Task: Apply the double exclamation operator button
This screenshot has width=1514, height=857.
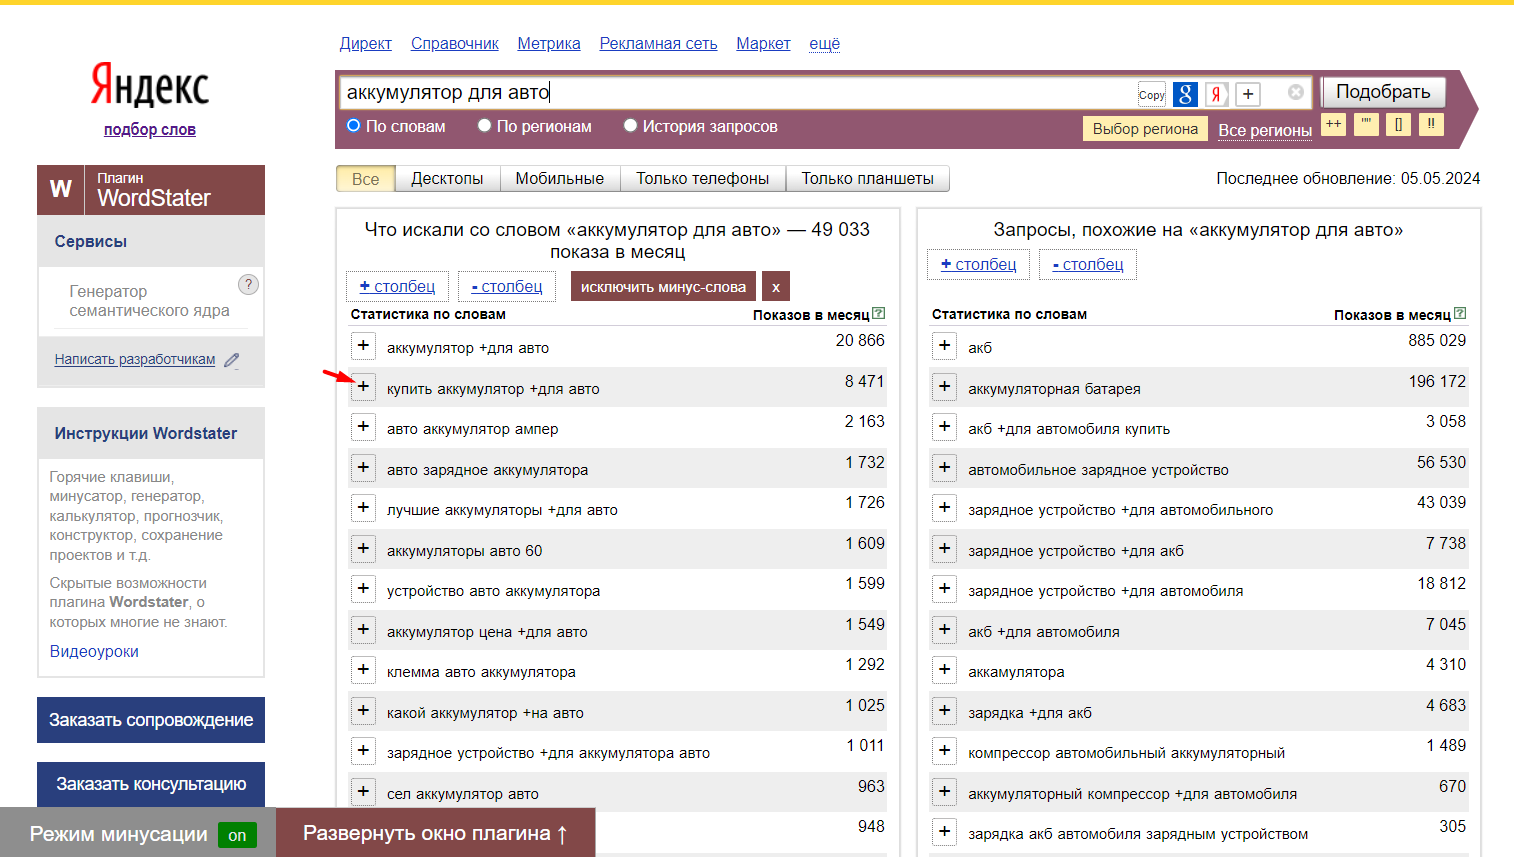Action: (x=1431, y=124)
